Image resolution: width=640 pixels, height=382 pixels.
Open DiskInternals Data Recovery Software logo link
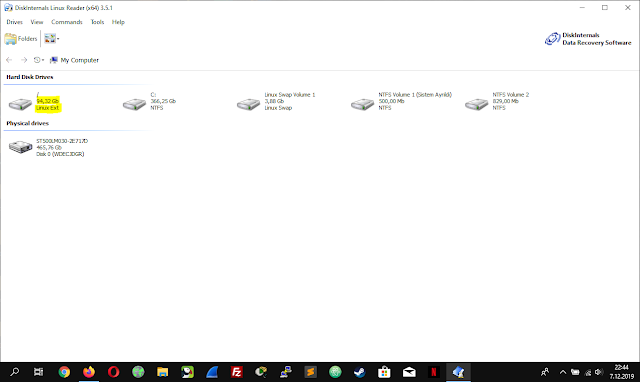coord(588,39)
